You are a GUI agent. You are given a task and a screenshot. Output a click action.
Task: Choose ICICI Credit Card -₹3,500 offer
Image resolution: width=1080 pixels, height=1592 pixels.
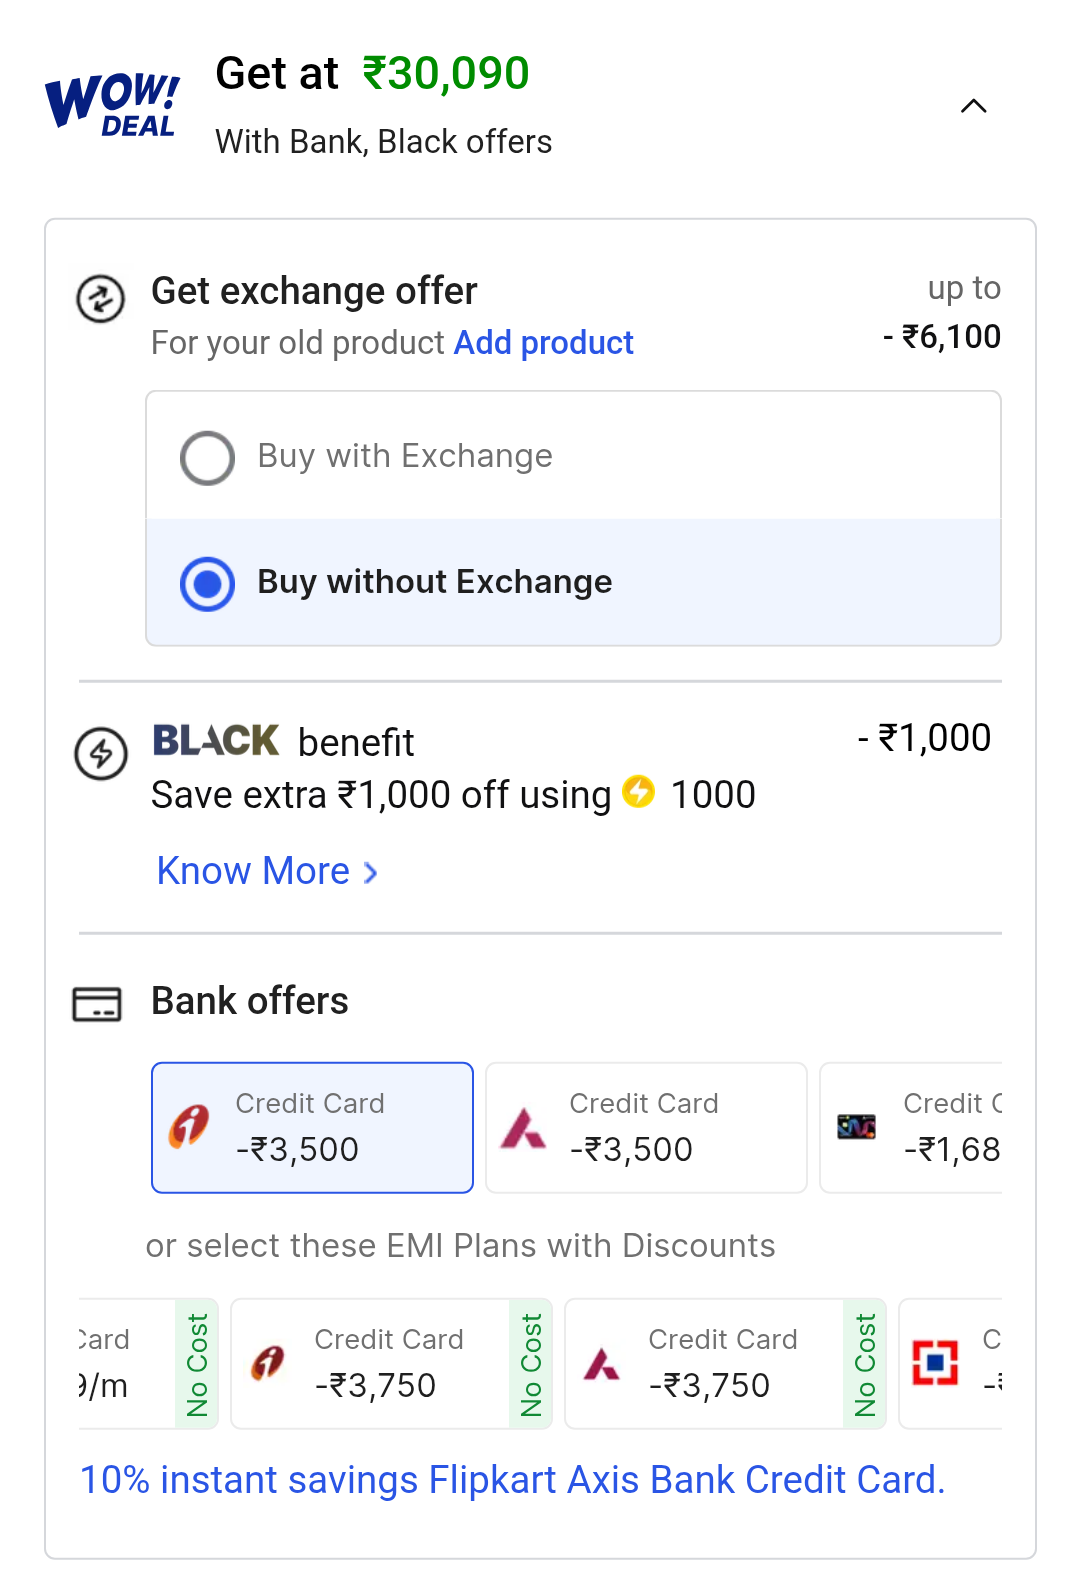[312, 1127]
